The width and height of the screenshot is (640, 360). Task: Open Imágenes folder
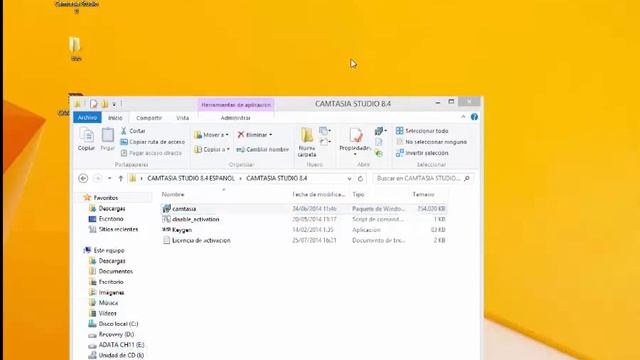click(x=111, y=293)
